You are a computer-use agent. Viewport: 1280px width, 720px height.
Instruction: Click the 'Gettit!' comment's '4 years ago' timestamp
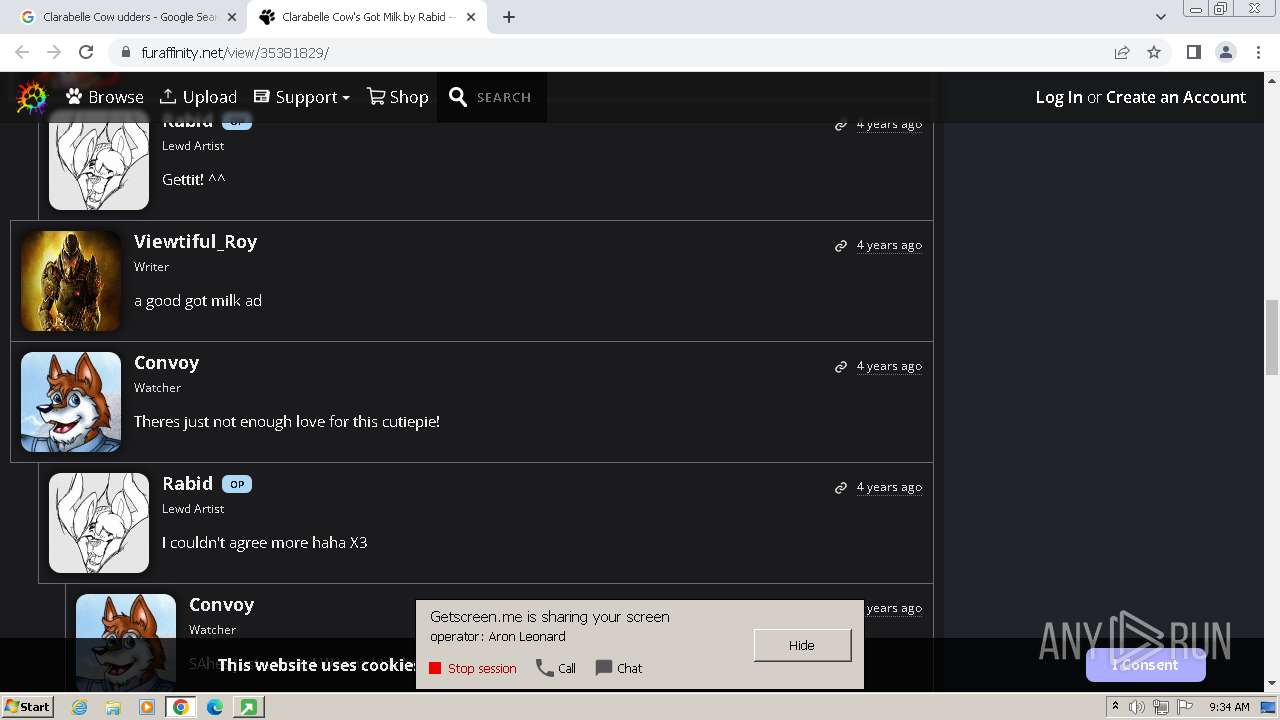click(889, 124)
